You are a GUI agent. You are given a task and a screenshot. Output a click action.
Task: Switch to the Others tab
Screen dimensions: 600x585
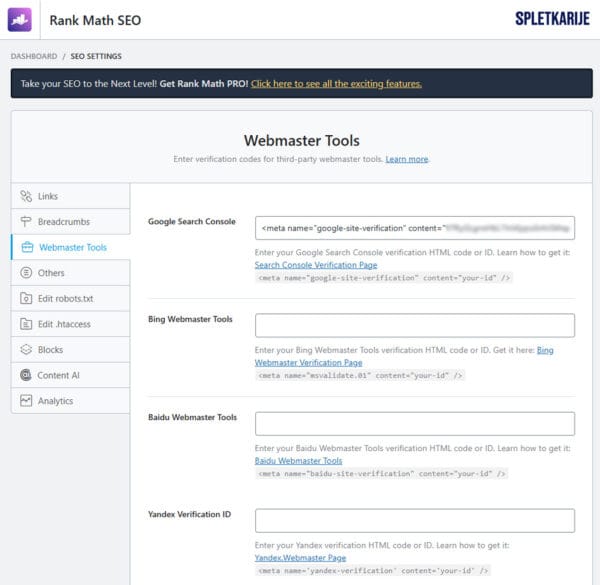[71, 273]
